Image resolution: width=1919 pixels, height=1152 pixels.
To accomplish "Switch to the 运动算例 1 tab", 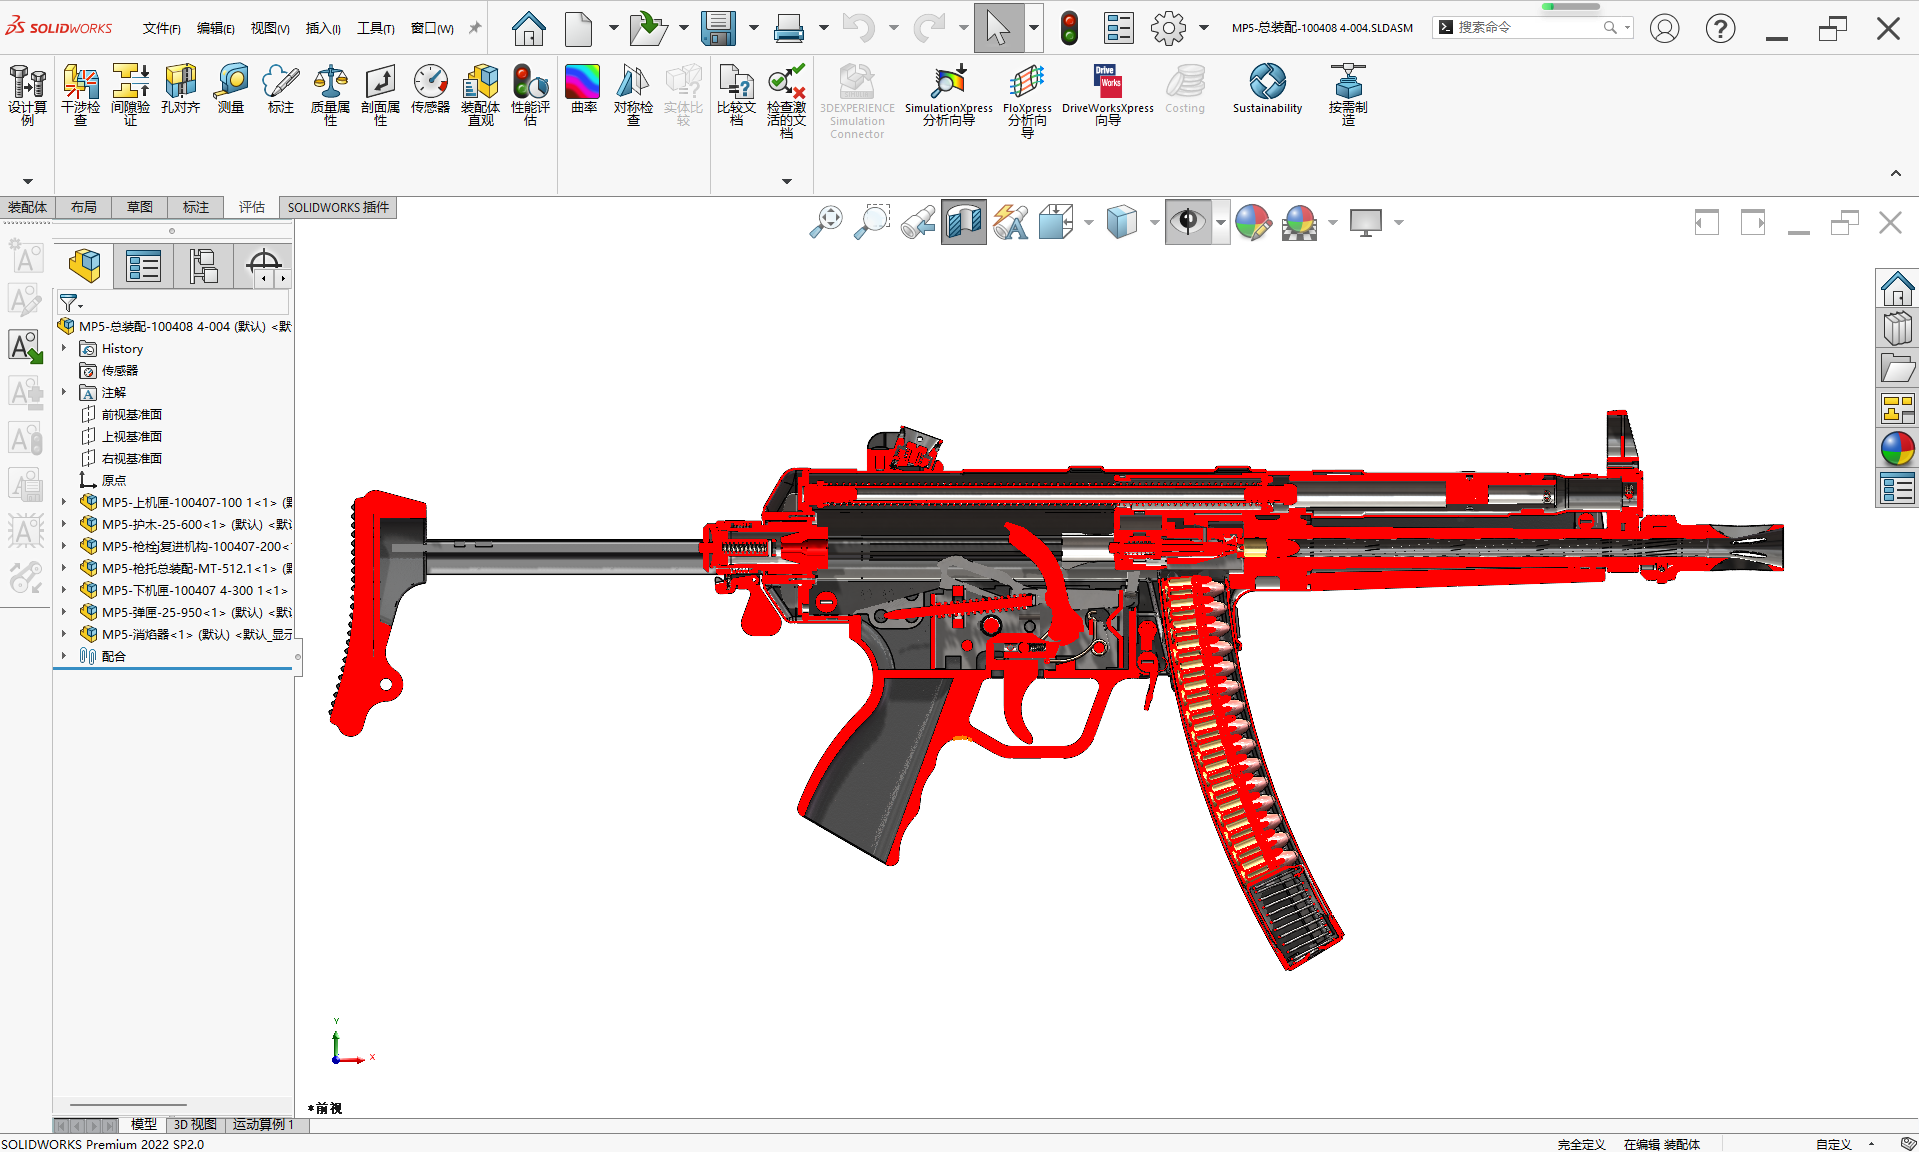I will click(263, 1125).
